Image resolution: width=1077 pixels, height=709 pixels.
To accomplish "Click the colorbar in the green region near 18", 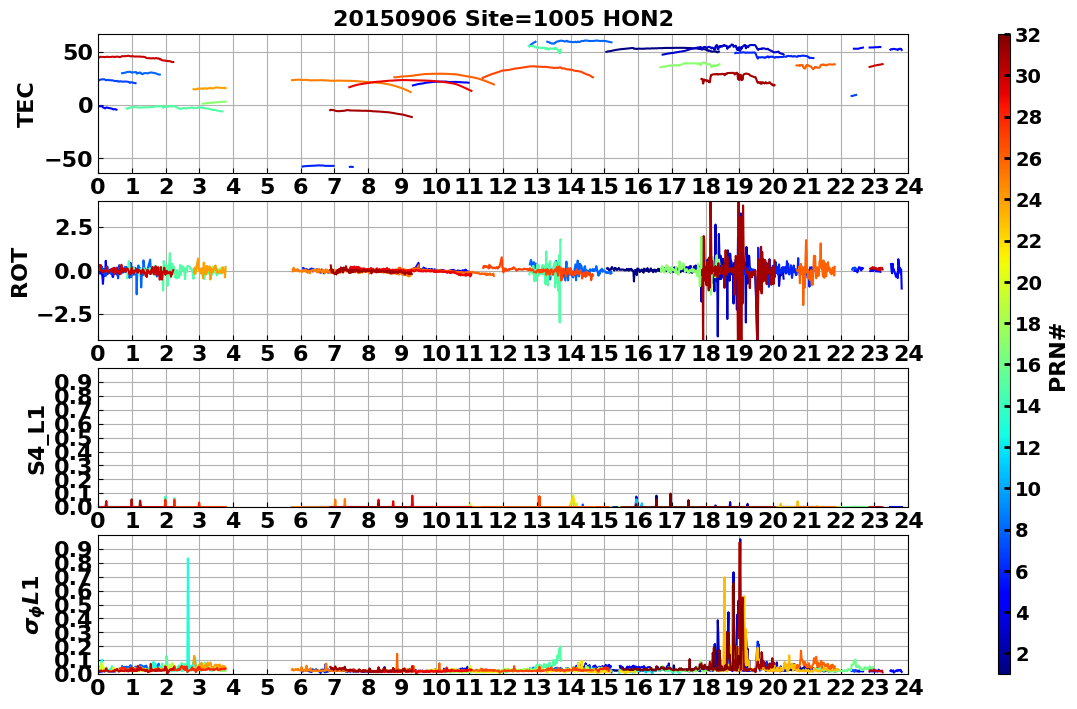I will (x=1004, y=324).
